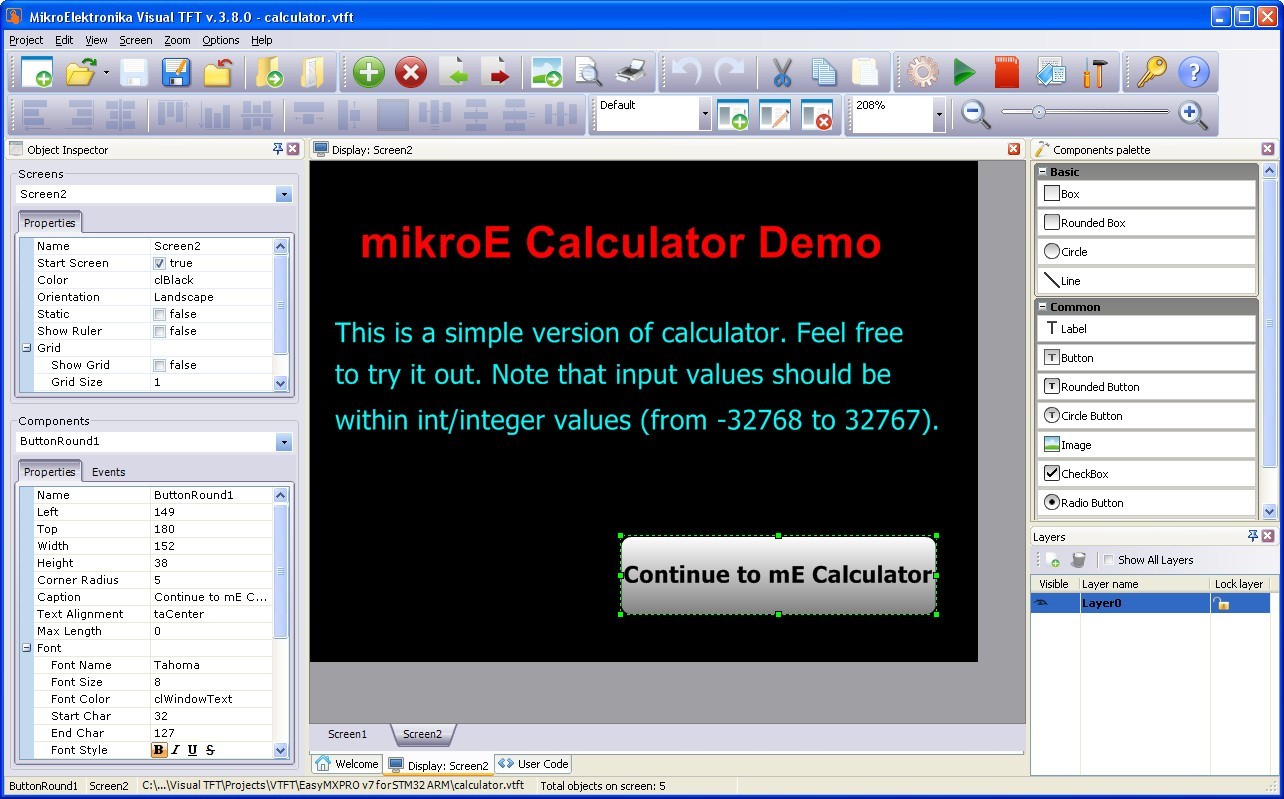Toggle Layer0 visibility eye icon
This screenshot has height=799, width=1284.
point(1042,603)
